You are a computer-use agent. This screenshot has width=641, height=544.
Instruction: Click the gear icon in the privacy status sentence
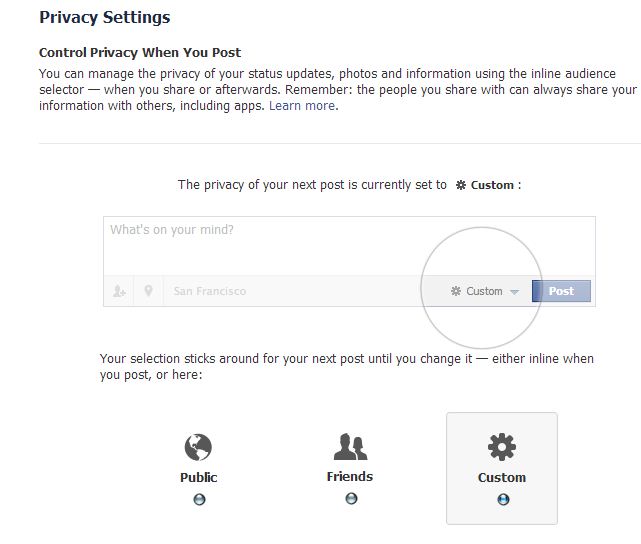(460, 185)
